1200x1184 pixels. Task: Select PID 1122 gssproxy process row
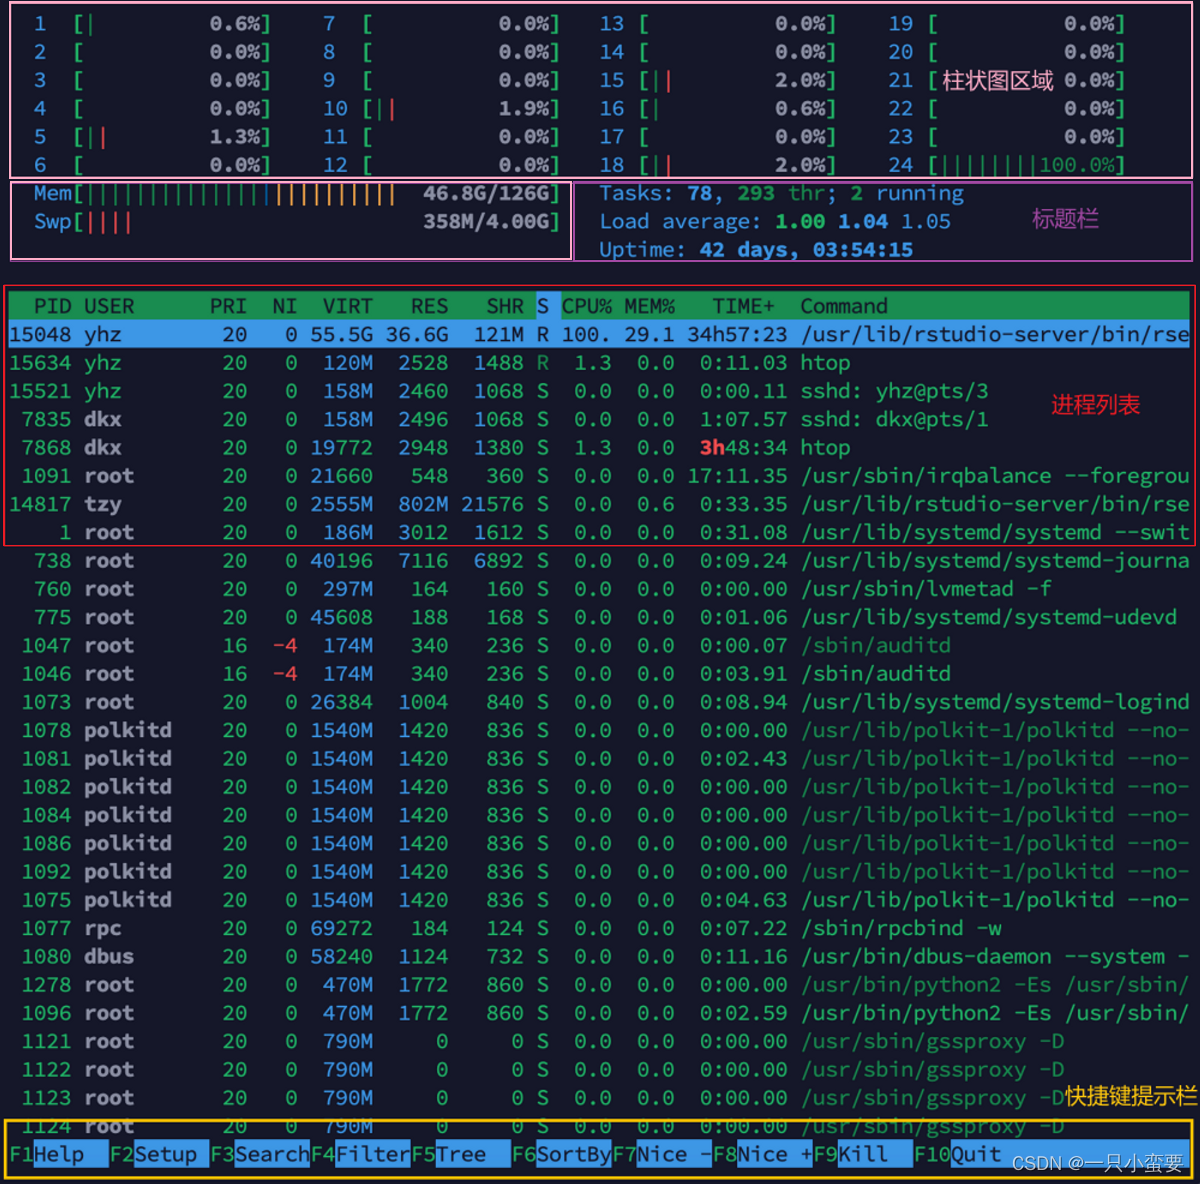click(599, 1070)
